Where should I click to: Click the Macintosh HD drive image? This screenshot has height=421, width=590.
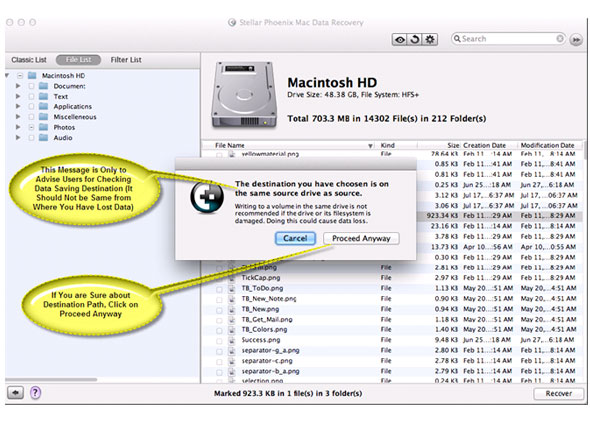click(x=245, y=94)
